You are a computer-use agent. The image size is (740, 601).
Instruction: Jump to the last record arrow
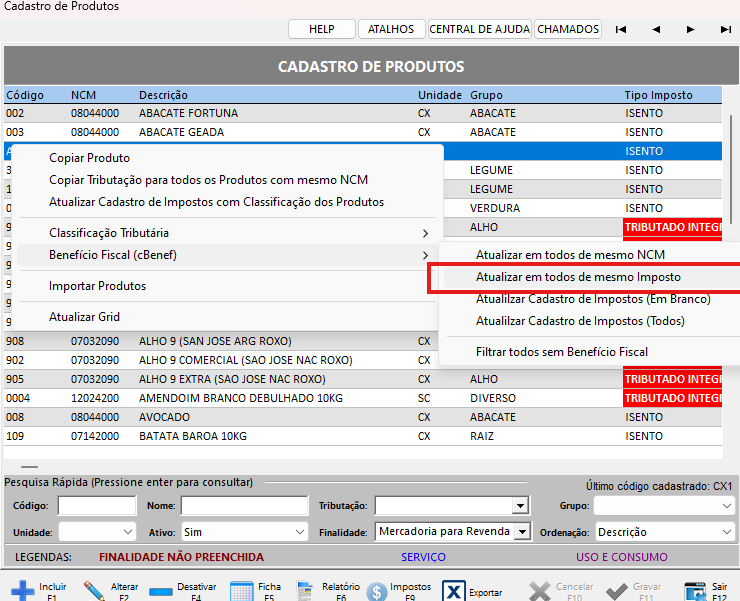[725, 29]
